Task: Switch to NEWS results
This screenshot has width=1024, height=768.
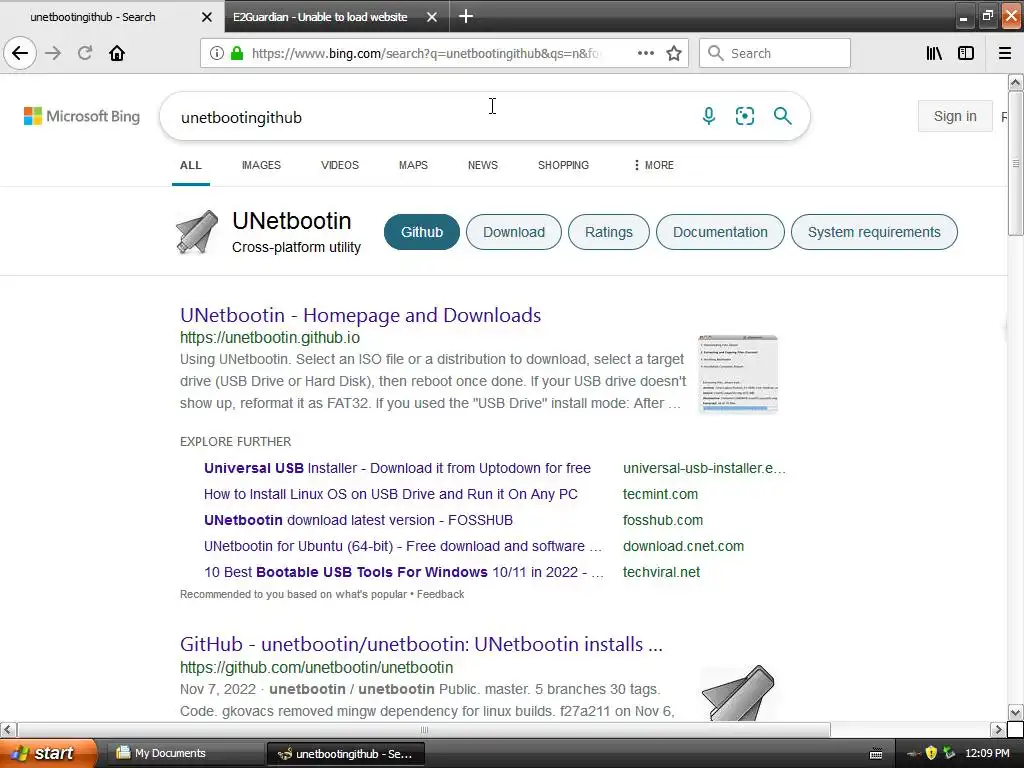Action: pyautogui.click(x=483, y=165)
